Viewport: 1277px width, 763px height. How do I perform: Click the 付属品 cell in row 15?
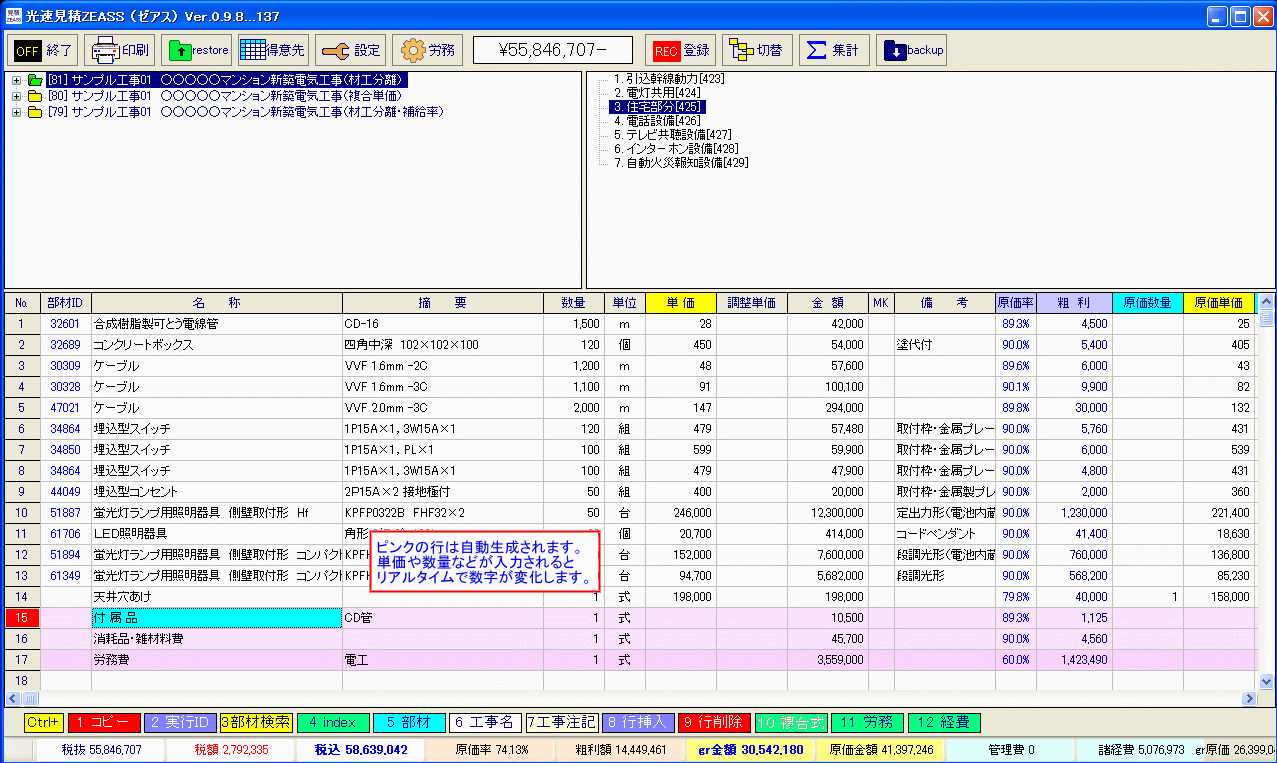[216, 618]
